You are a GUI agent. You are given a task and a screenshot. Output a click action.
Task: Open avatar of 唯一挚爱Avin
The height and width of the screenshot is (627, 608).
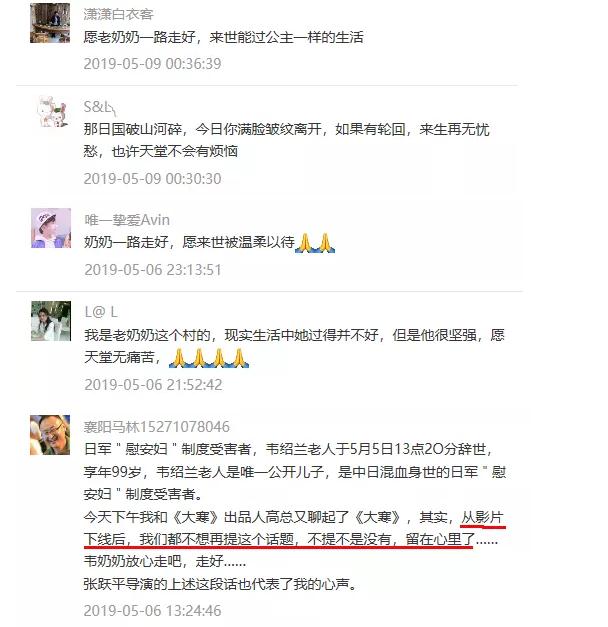51,228
